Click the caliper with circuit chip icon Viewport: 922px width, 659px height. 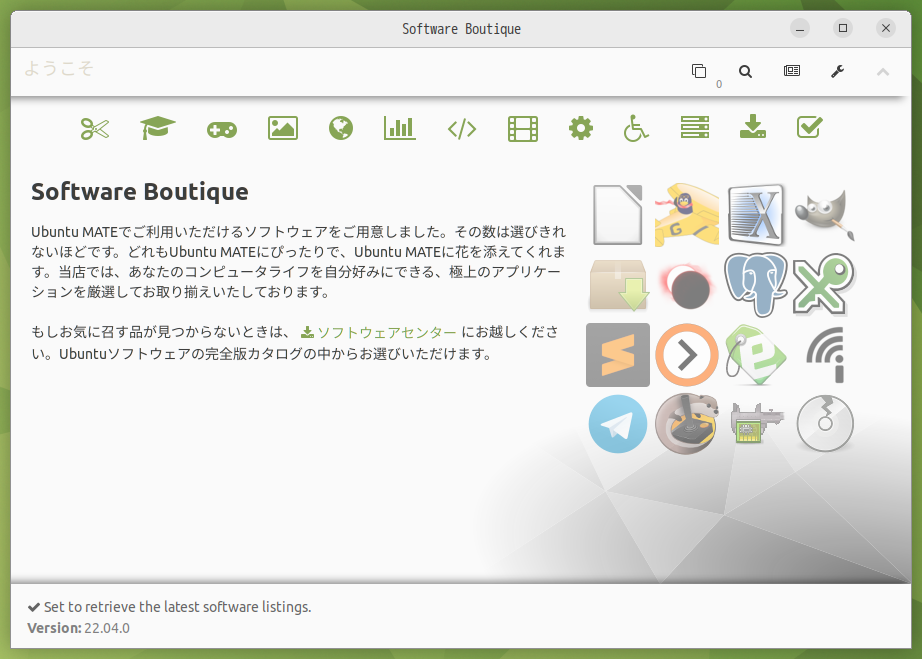point(756,423)
